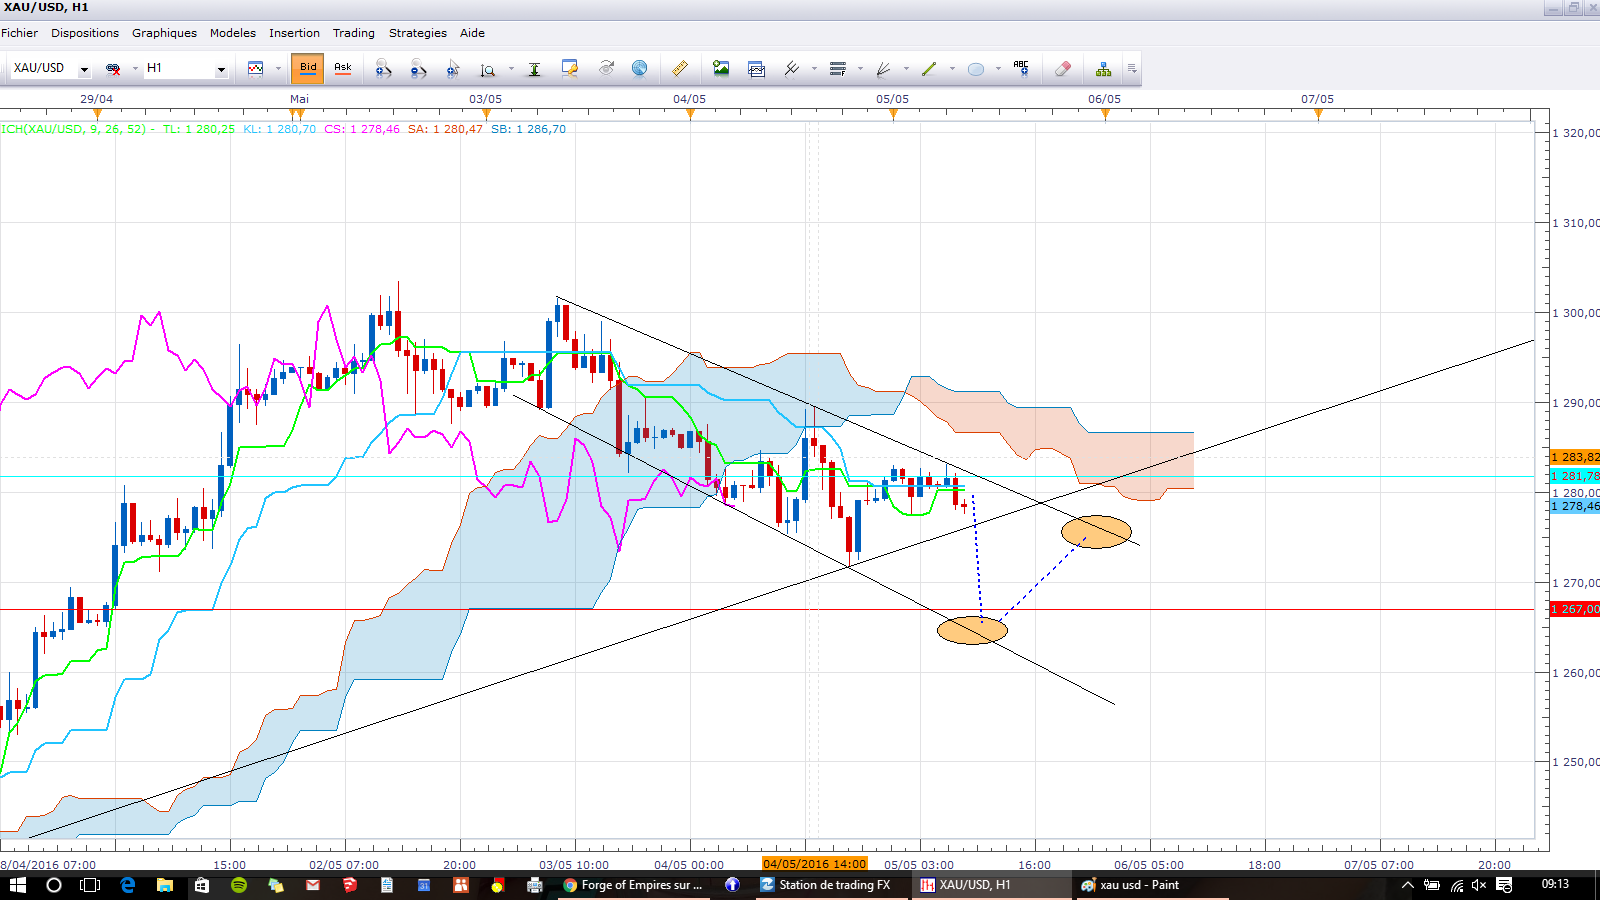The image size is (1600, 900).
Task: Open the Strategies menu
Action: (418, 33)
